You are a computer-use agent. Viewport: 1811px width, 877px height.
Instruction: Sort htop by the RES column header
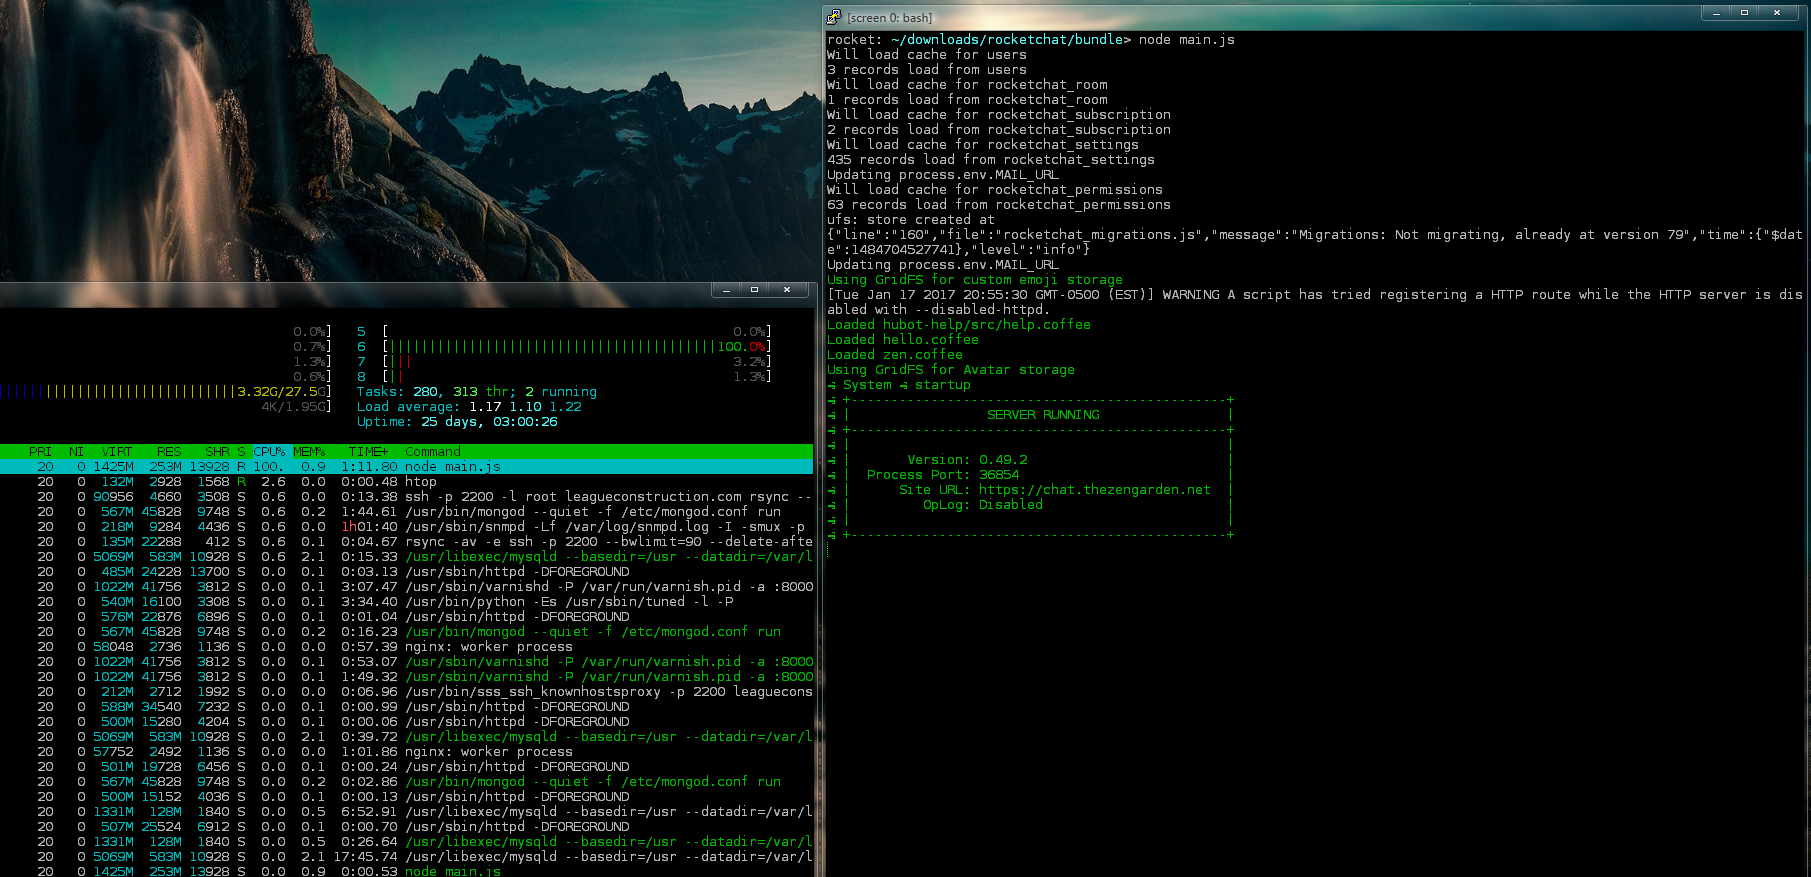(x=169, y=452)
